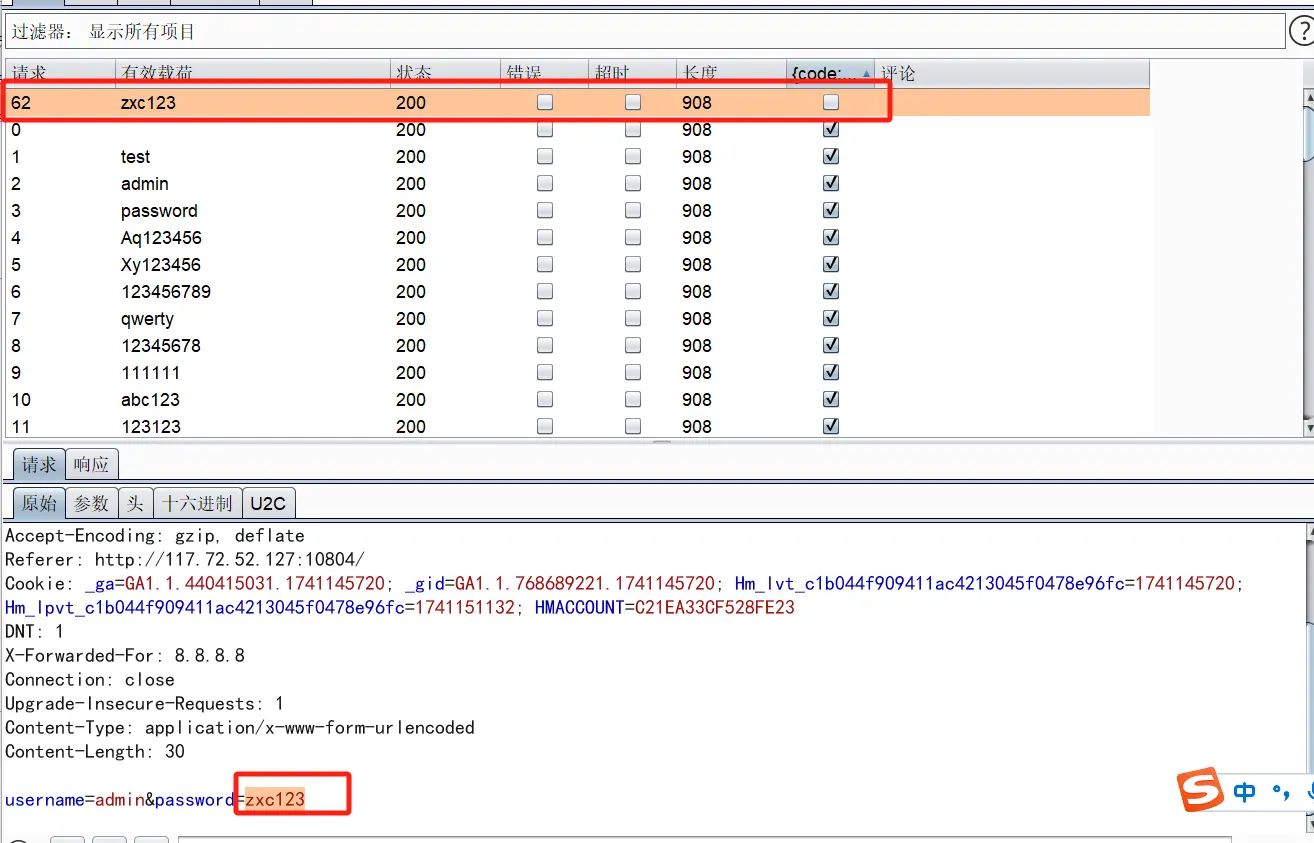This screenshot has width=1314, height=843.
Task: Switch to the 参数 tab
Action: (91, 503)
